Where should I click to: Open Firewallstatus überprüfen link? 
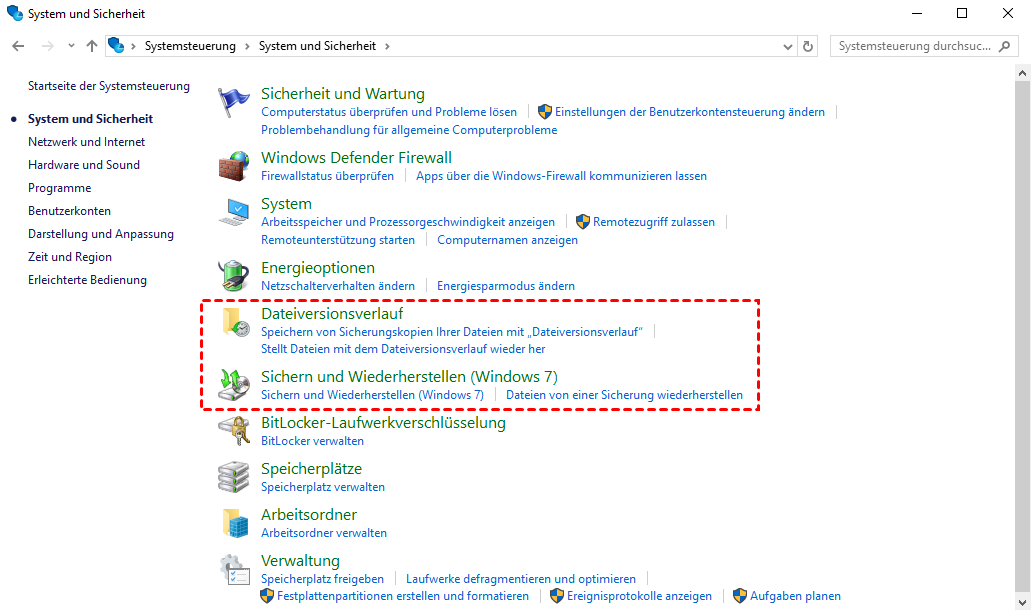click(327, 176)
